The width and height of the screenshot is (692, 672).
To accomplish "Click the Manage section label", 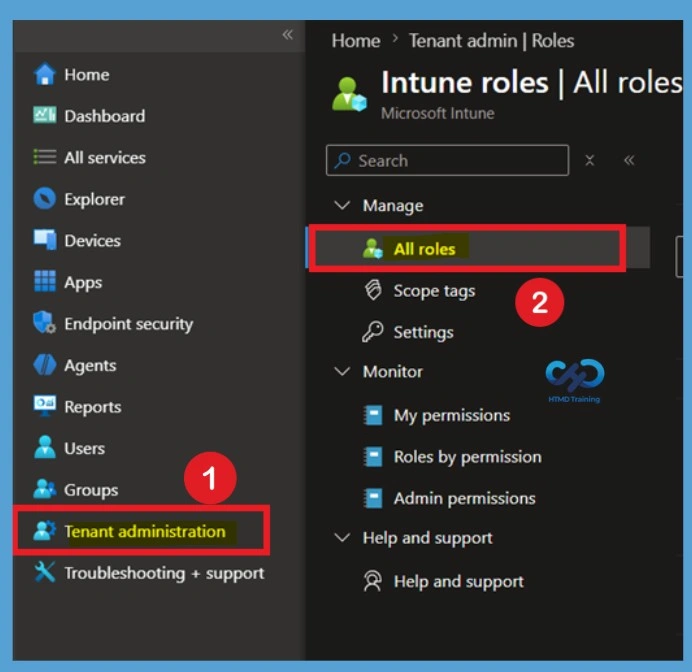I will [393, 206].
